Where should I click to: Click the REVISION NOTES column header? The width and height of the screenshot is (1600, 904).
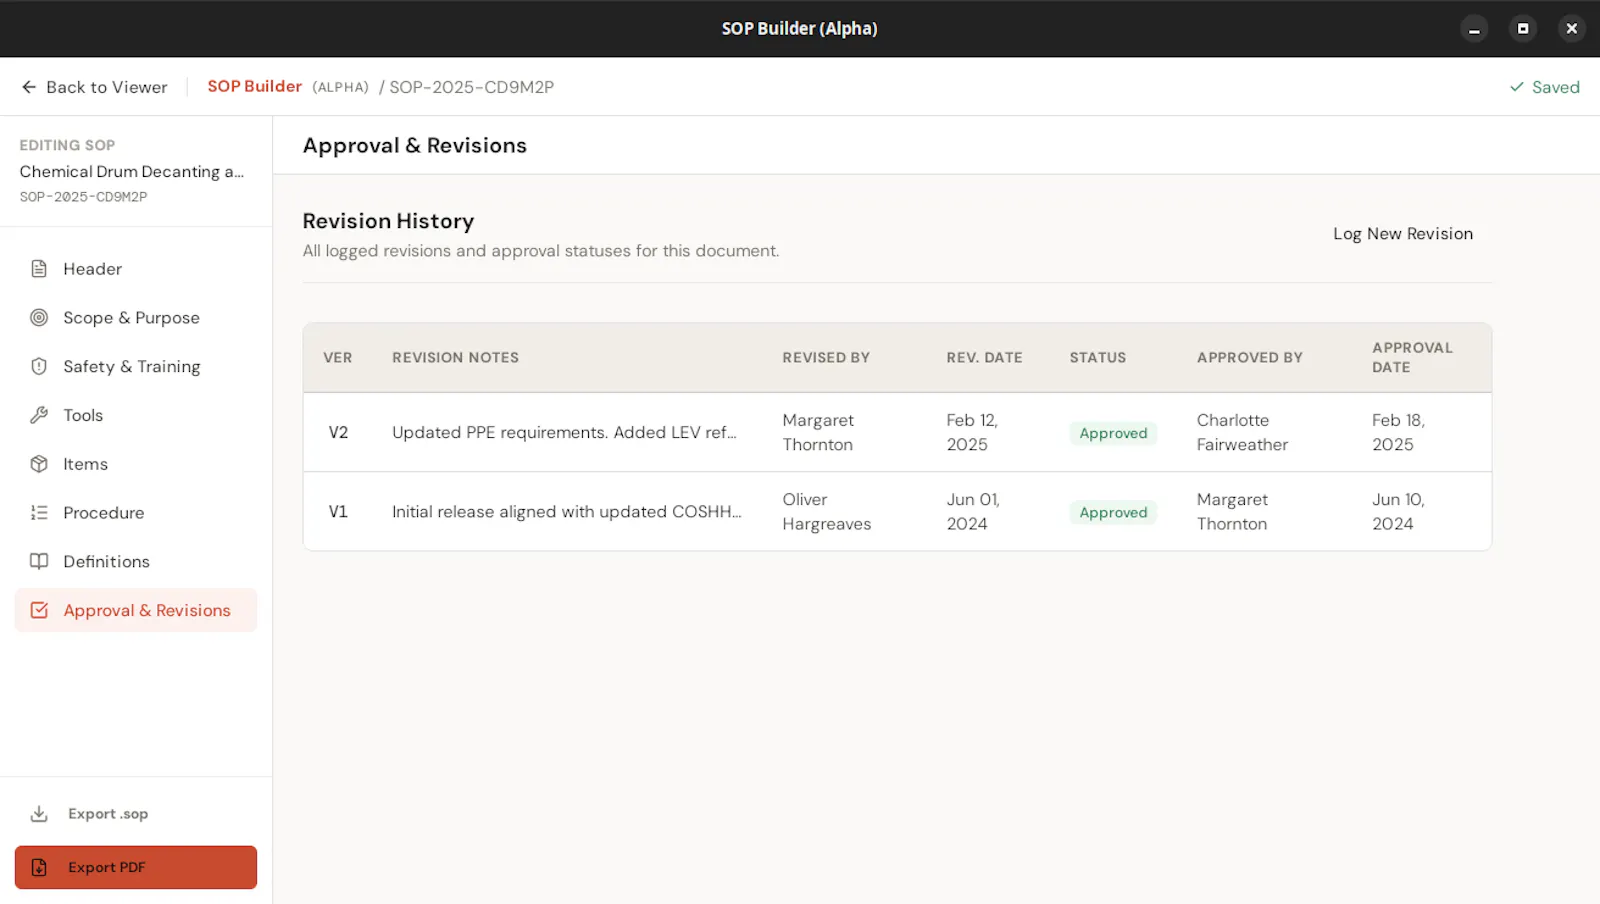tap(455, 357)
